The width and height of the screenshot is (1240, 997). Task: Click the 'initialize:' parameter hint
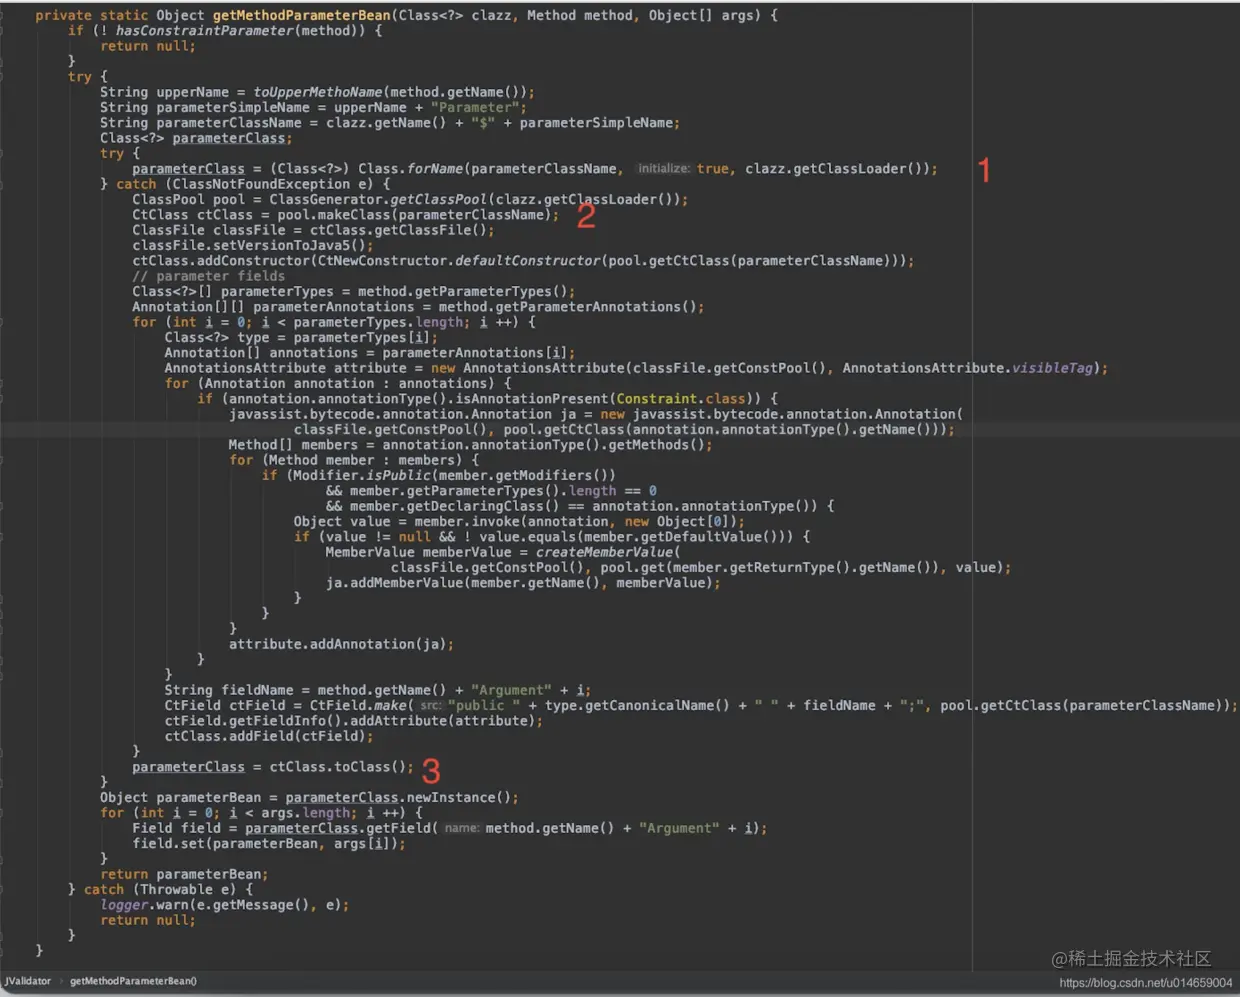tap(664, 169)
